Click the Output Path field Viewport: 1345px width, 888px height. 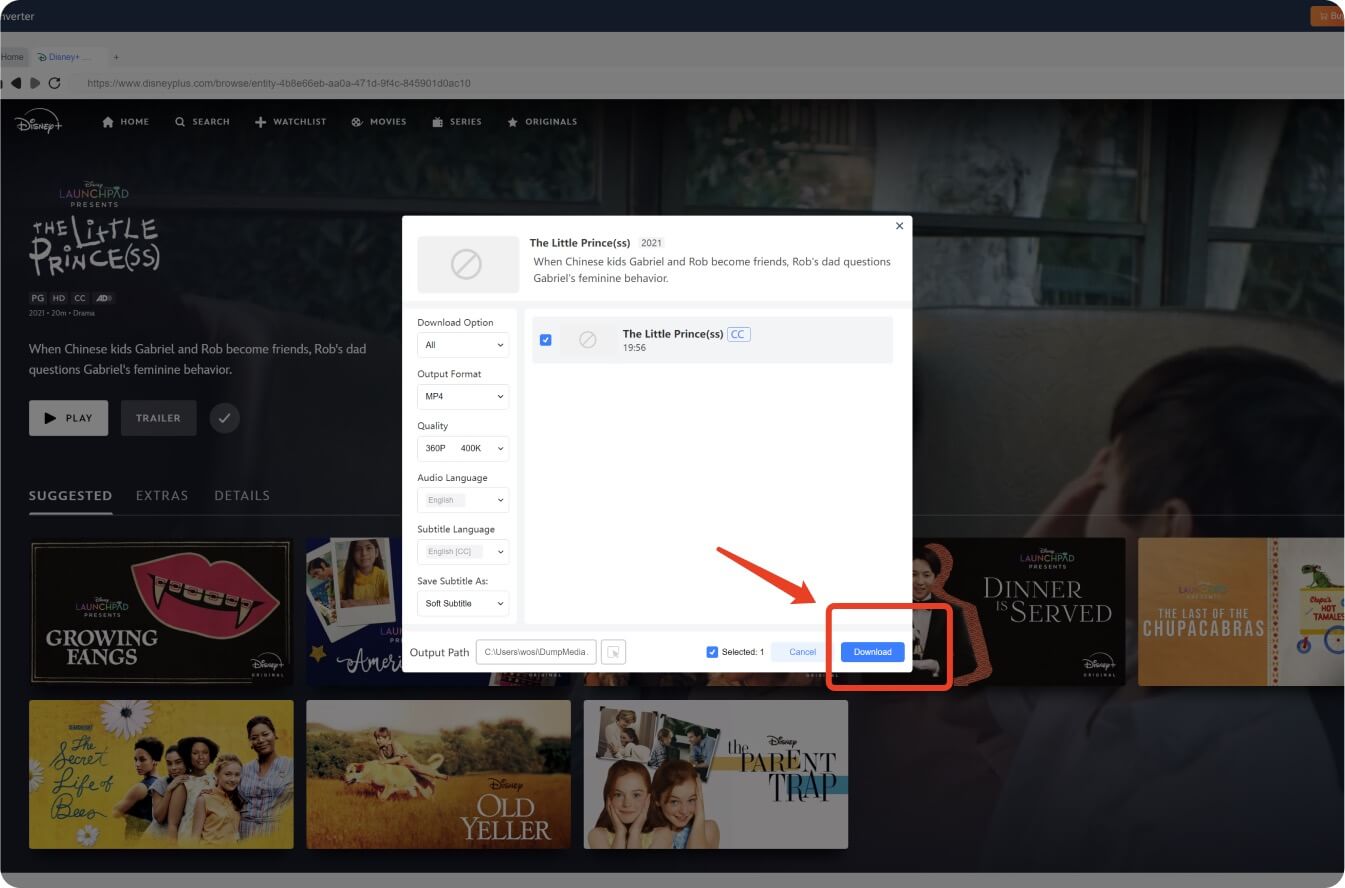pos(536,652)
